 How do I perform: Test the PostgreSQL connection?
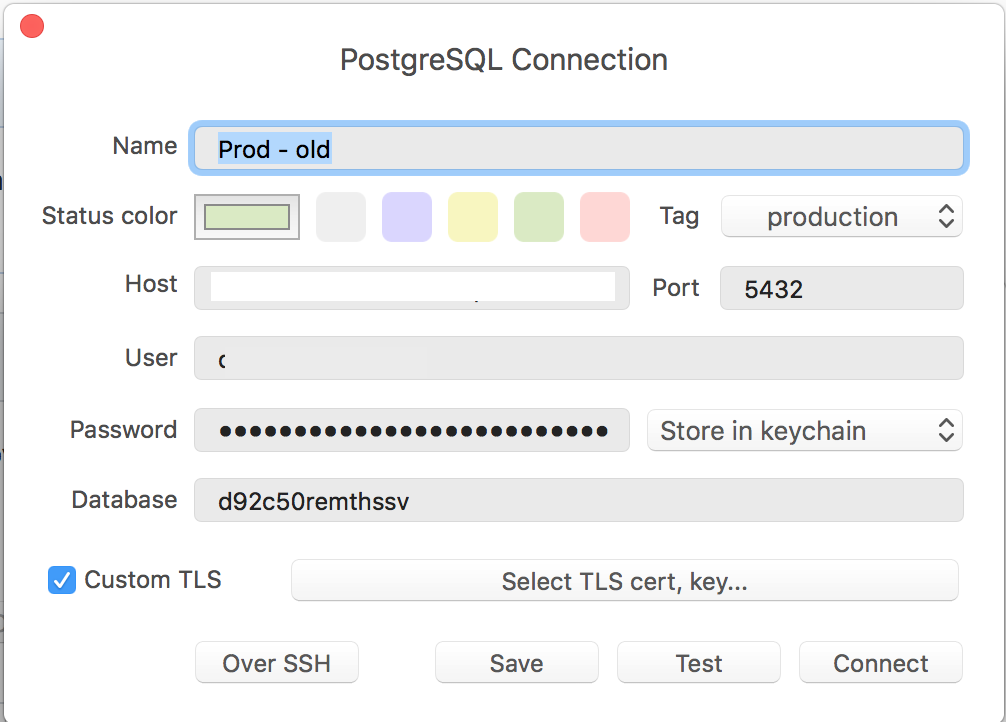[699, 662]
